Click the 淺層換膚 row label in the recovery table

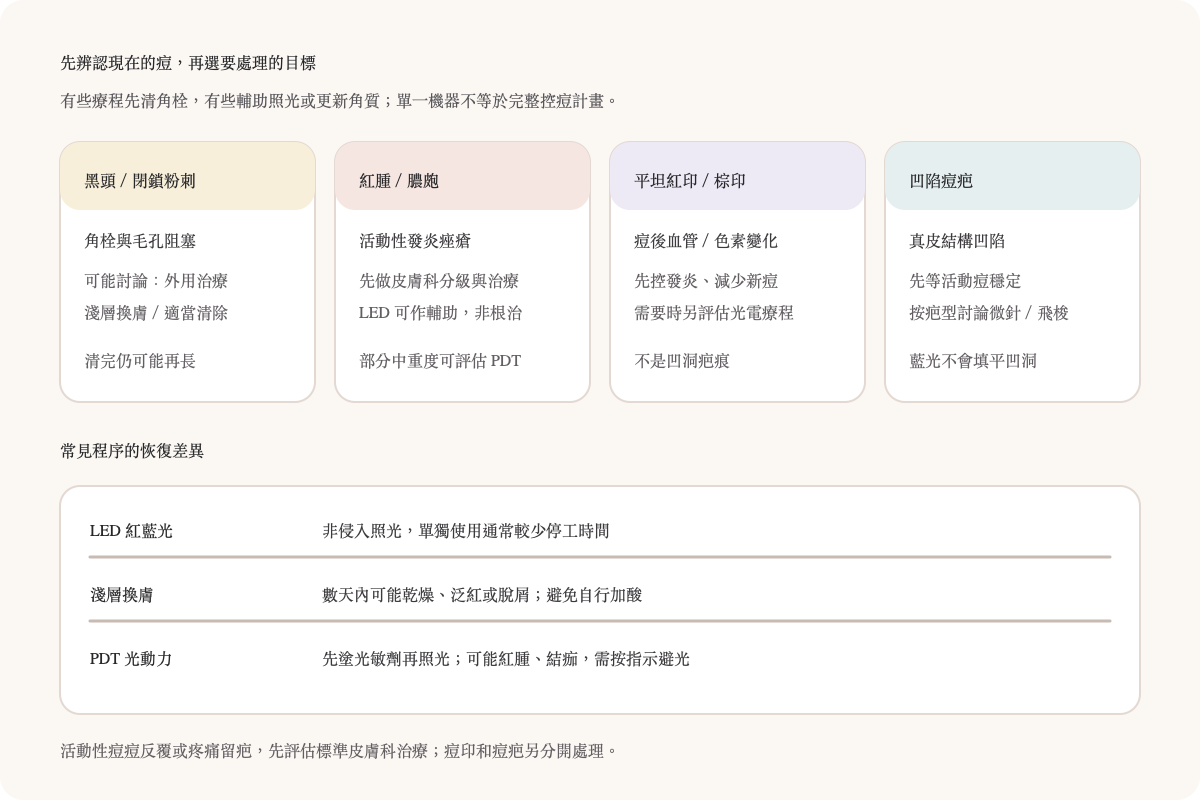point(122,595)
